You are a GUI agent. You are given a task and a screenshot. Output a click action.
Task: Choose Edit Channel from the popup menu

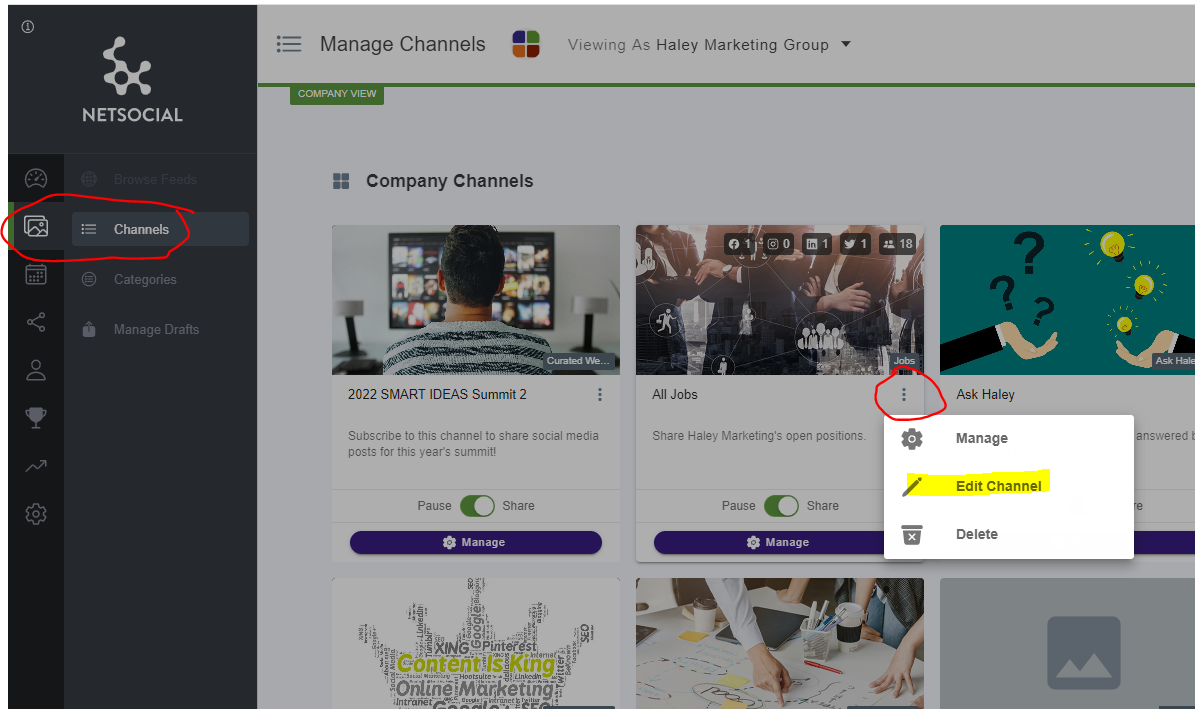pos(1008,486)
